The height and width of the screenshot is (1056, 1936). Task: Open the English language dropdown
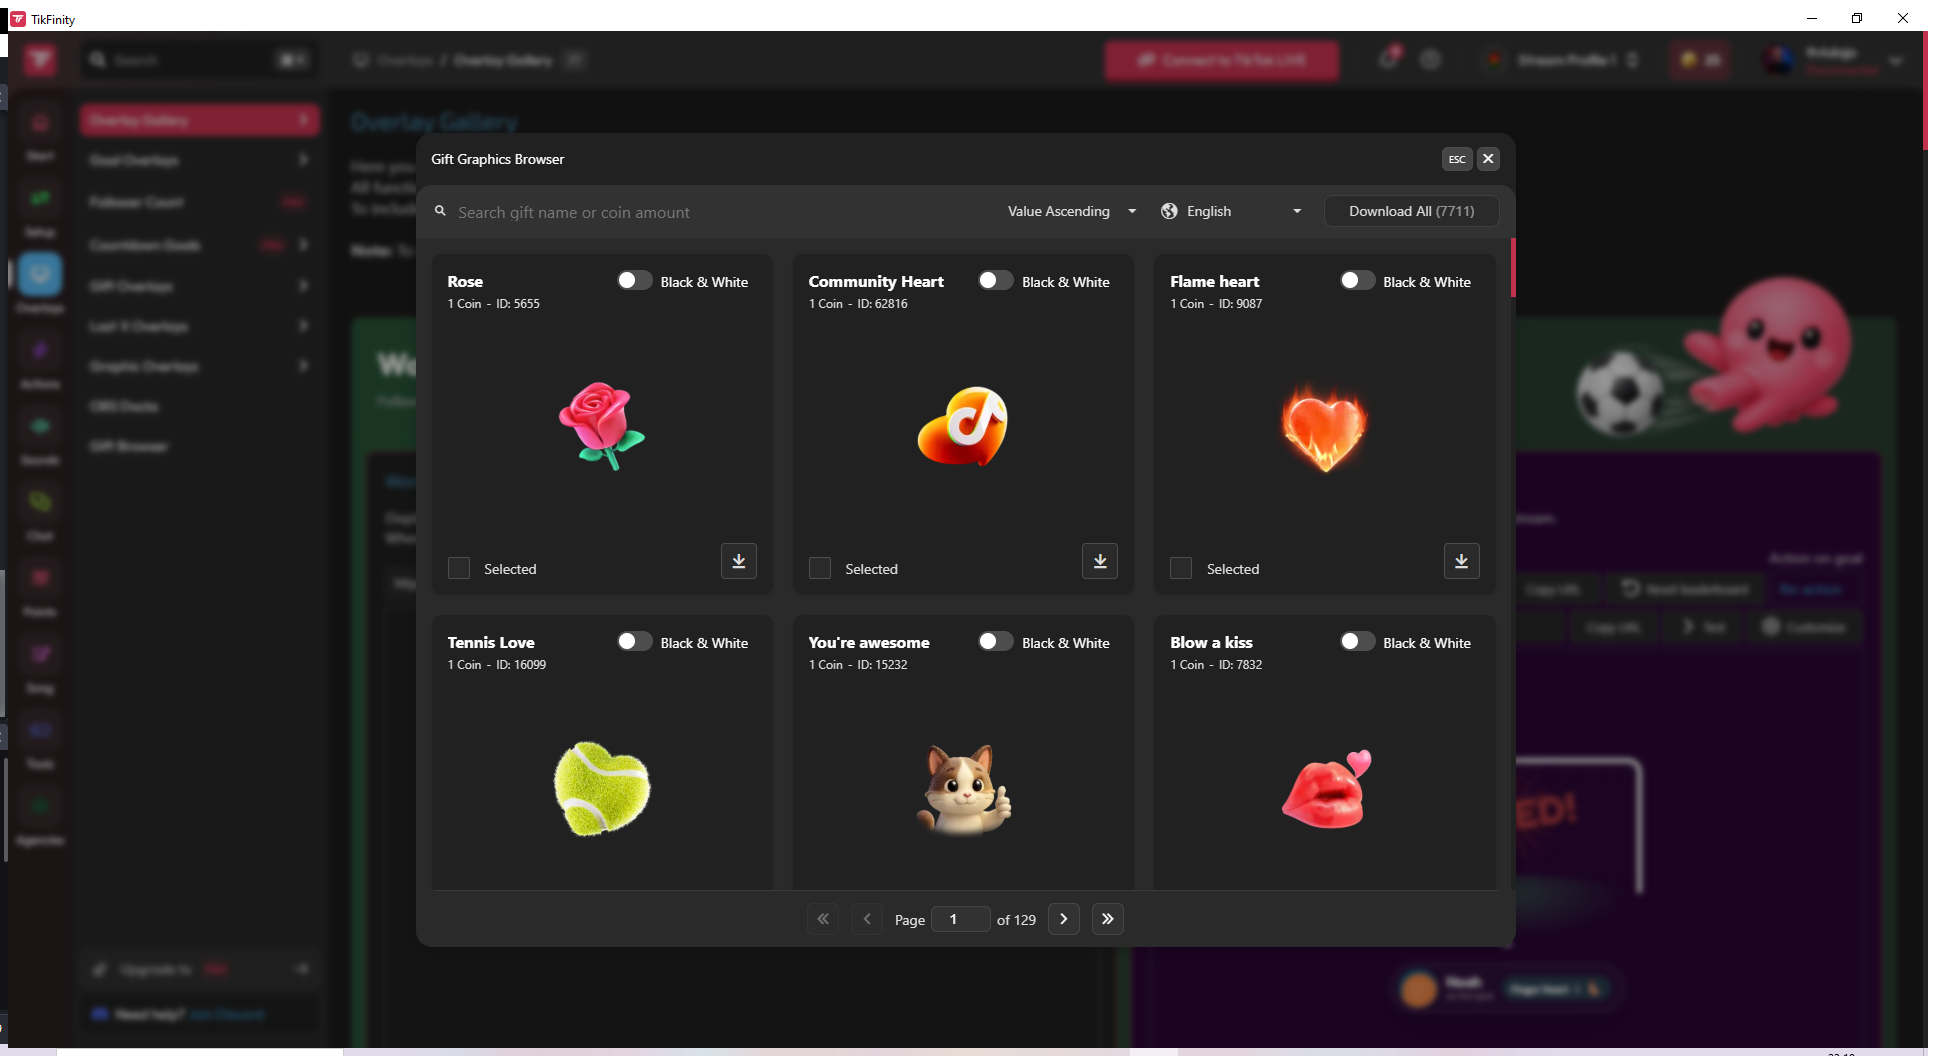click(x=1231, y=211)
